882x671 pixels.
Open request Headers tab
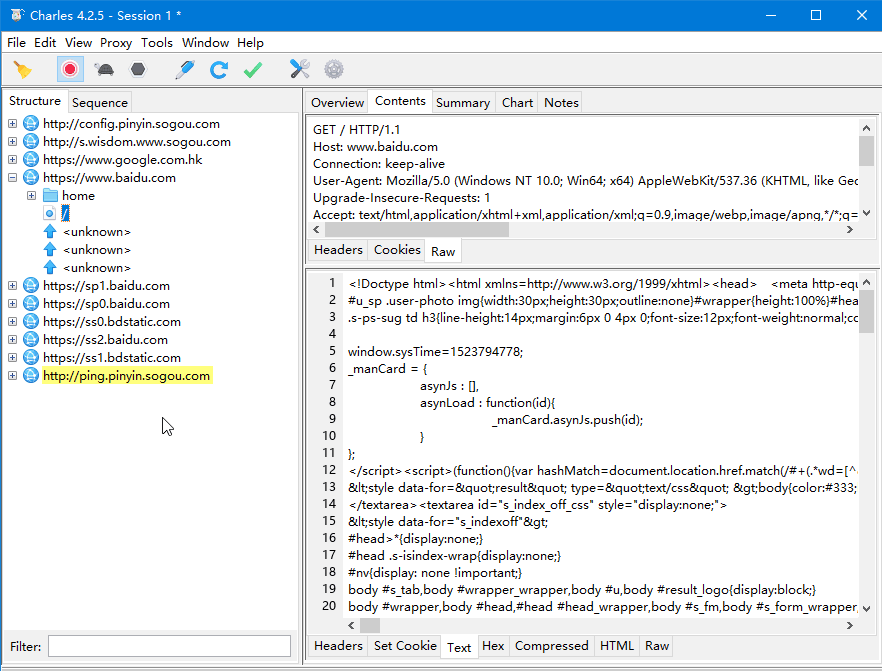(338, 250)
